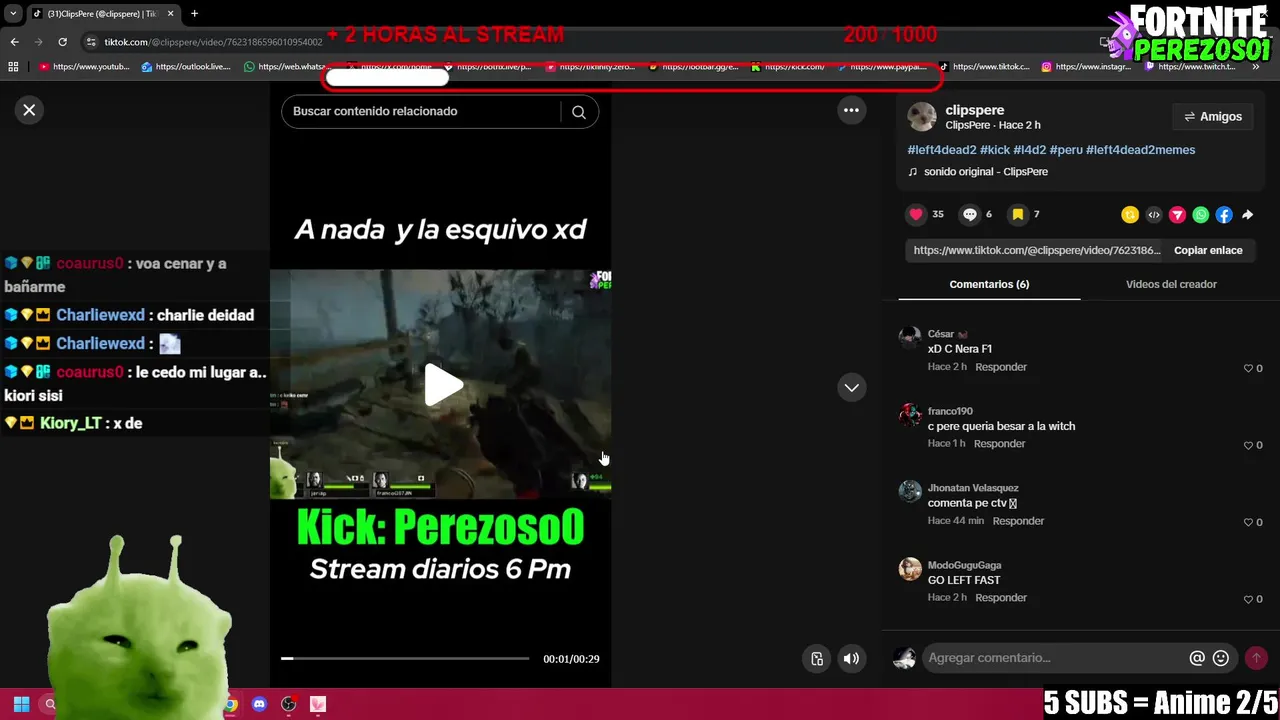Image resolution: width=1280 pixels, height=720 pixels.
Task: Click the Amigos button
Action: point(1212,117)
